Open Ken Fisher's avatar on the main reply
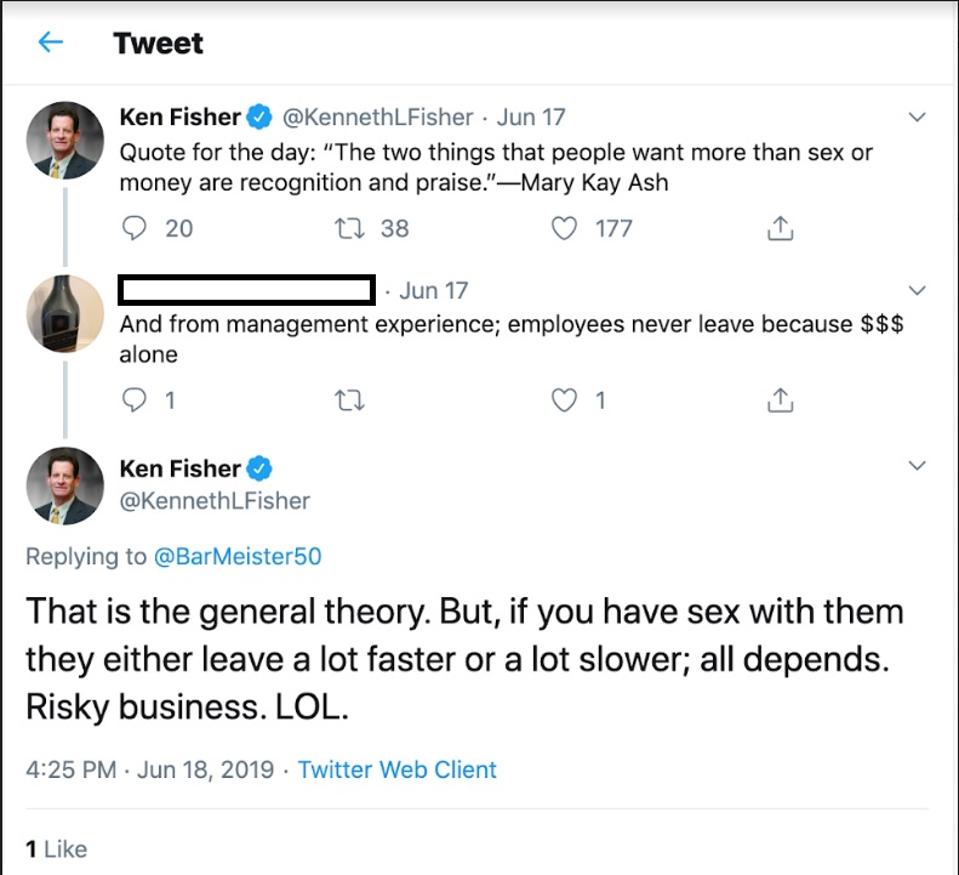The height and width of the screenshot is (875, 959). click(x=65, y=486)
